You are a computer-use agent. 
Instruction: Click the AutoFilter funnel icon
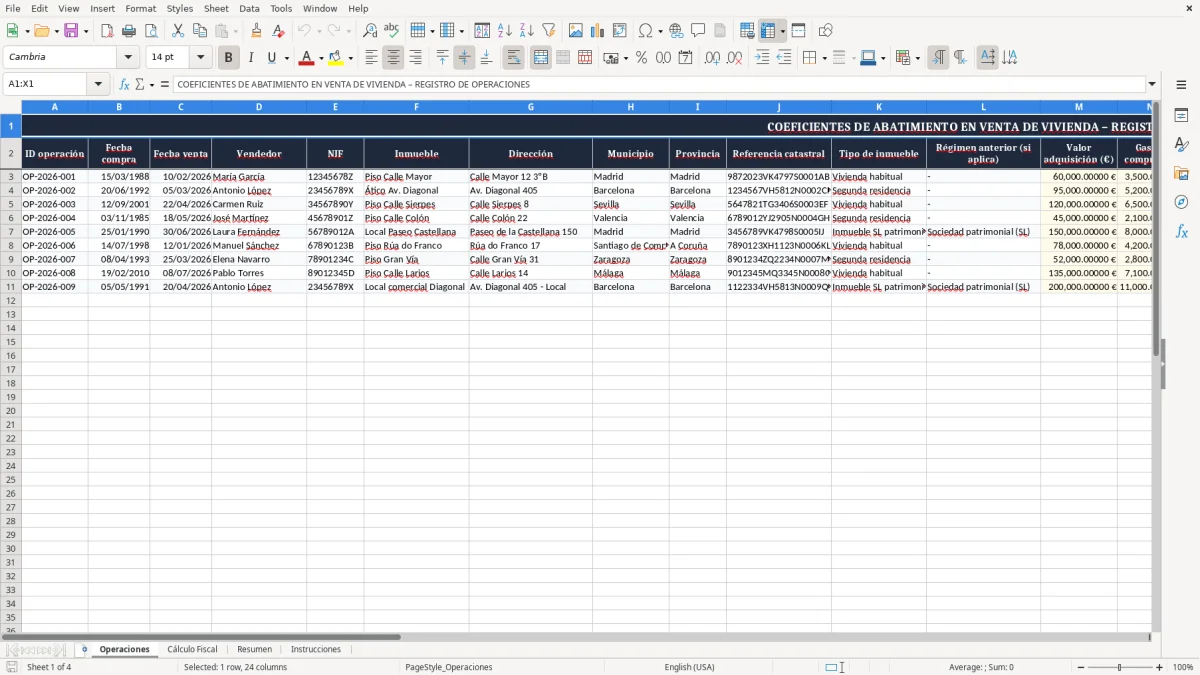point(549,31)
